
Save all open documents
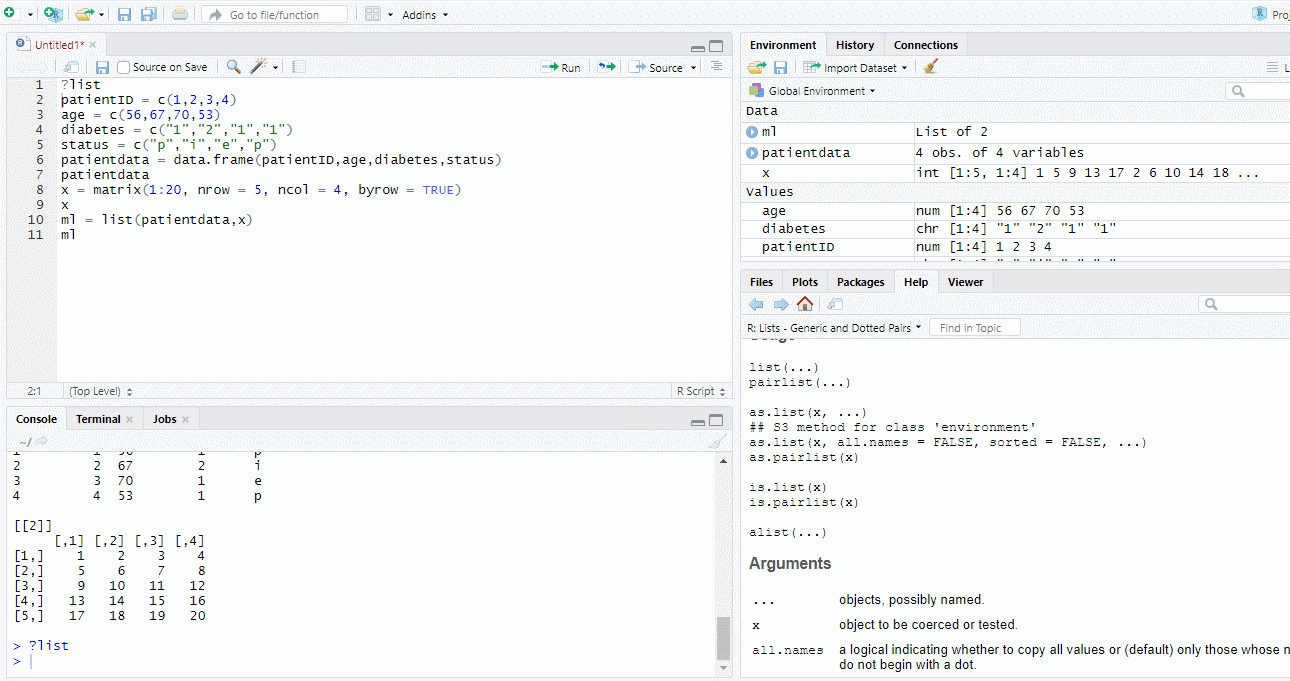pos(150,14)
